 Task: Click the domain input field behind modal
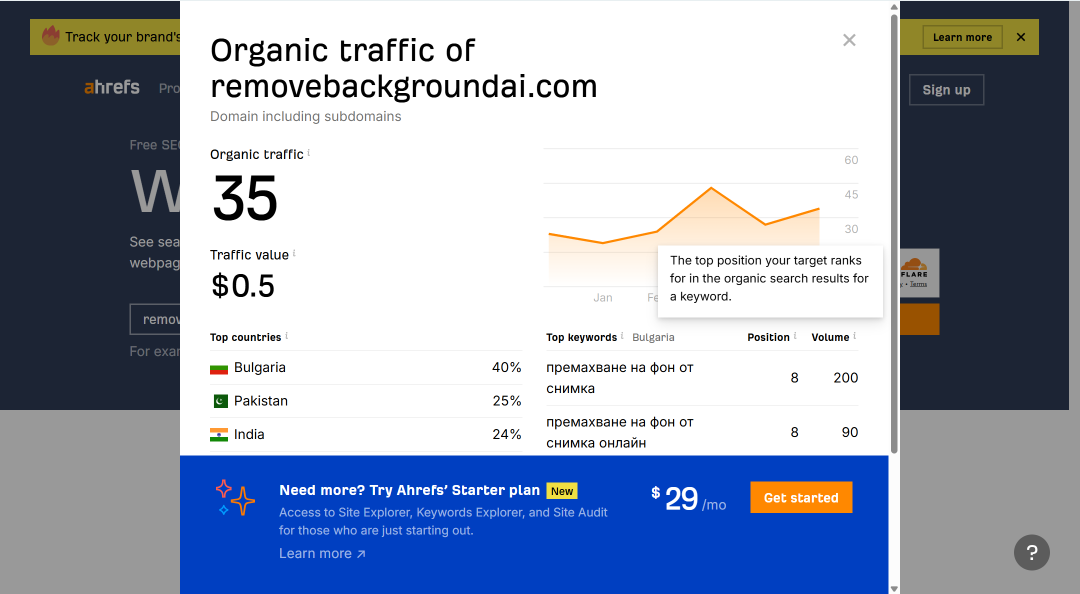(x=155, y=319)
